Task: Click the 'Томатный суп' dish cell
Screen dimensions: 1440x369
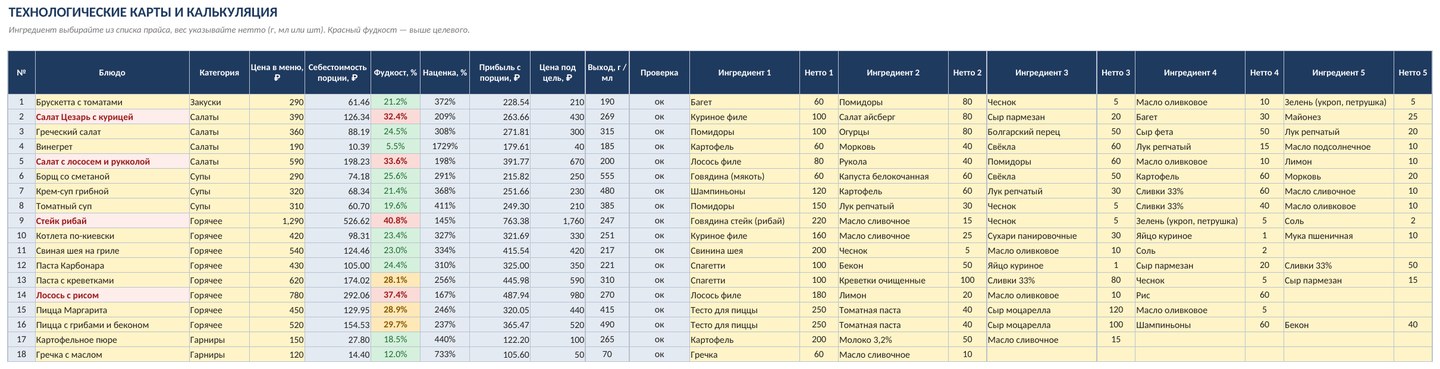Action: 112,206
